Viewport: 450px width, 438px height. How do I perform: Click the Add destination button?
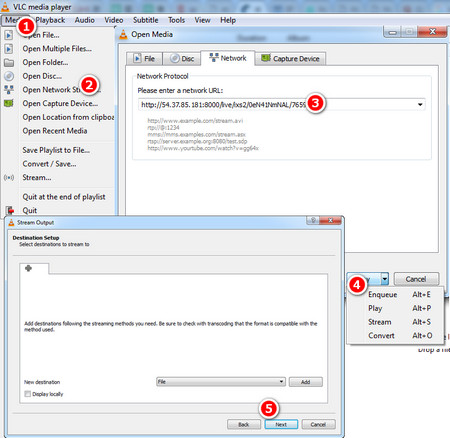306,382
